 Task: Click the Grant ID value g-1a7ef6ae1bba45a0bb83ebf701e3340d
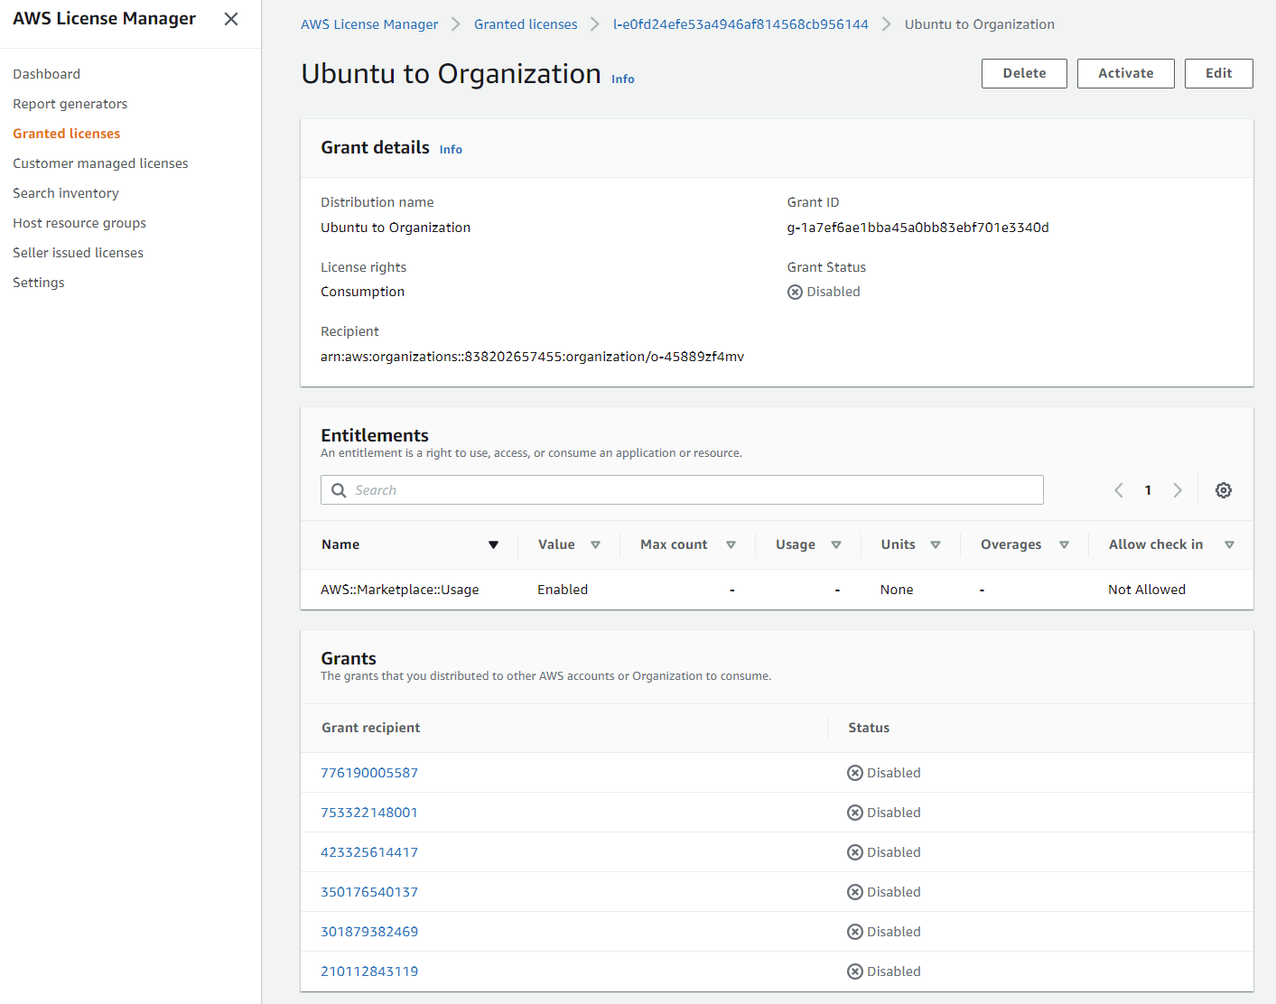(918, 228)
